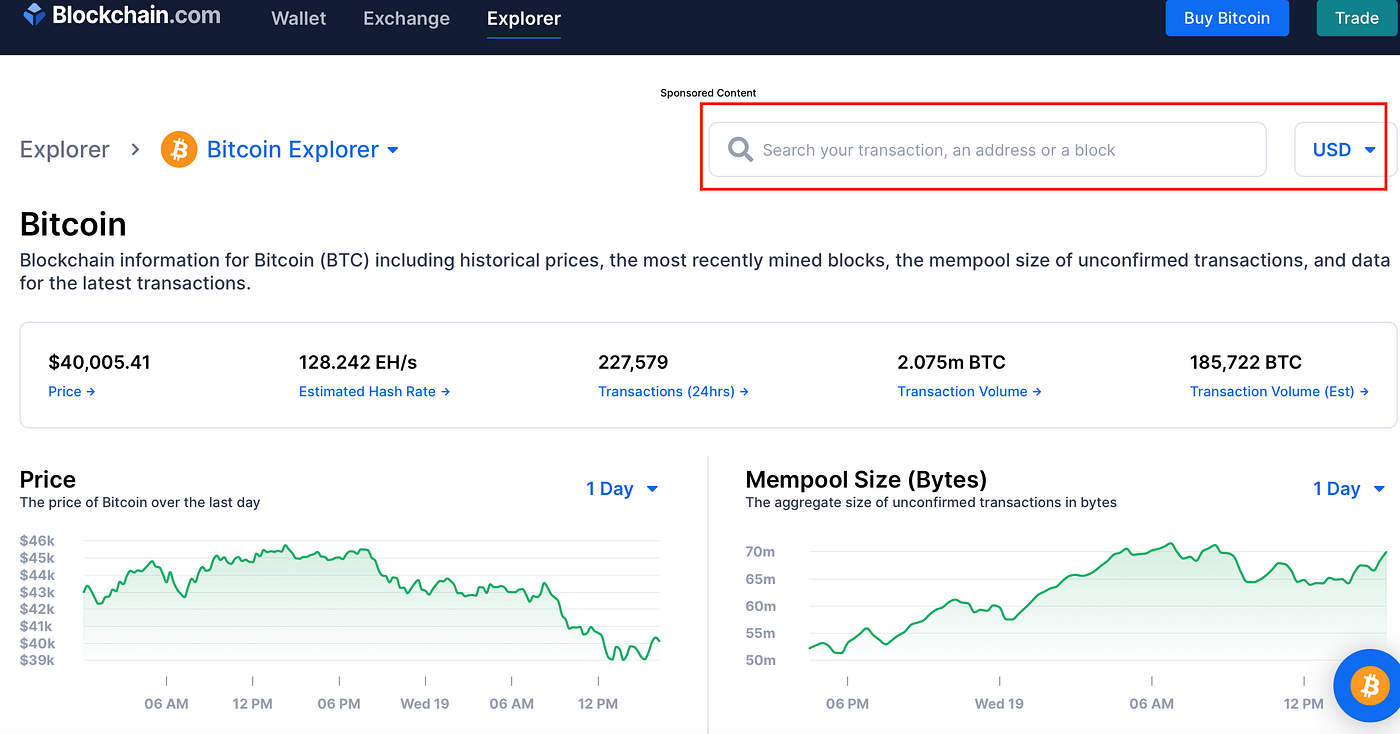The width and height of the screenshot is (1400, 734).
Task: Open the Price chart 1 Day dropdown
Action: 622,489
